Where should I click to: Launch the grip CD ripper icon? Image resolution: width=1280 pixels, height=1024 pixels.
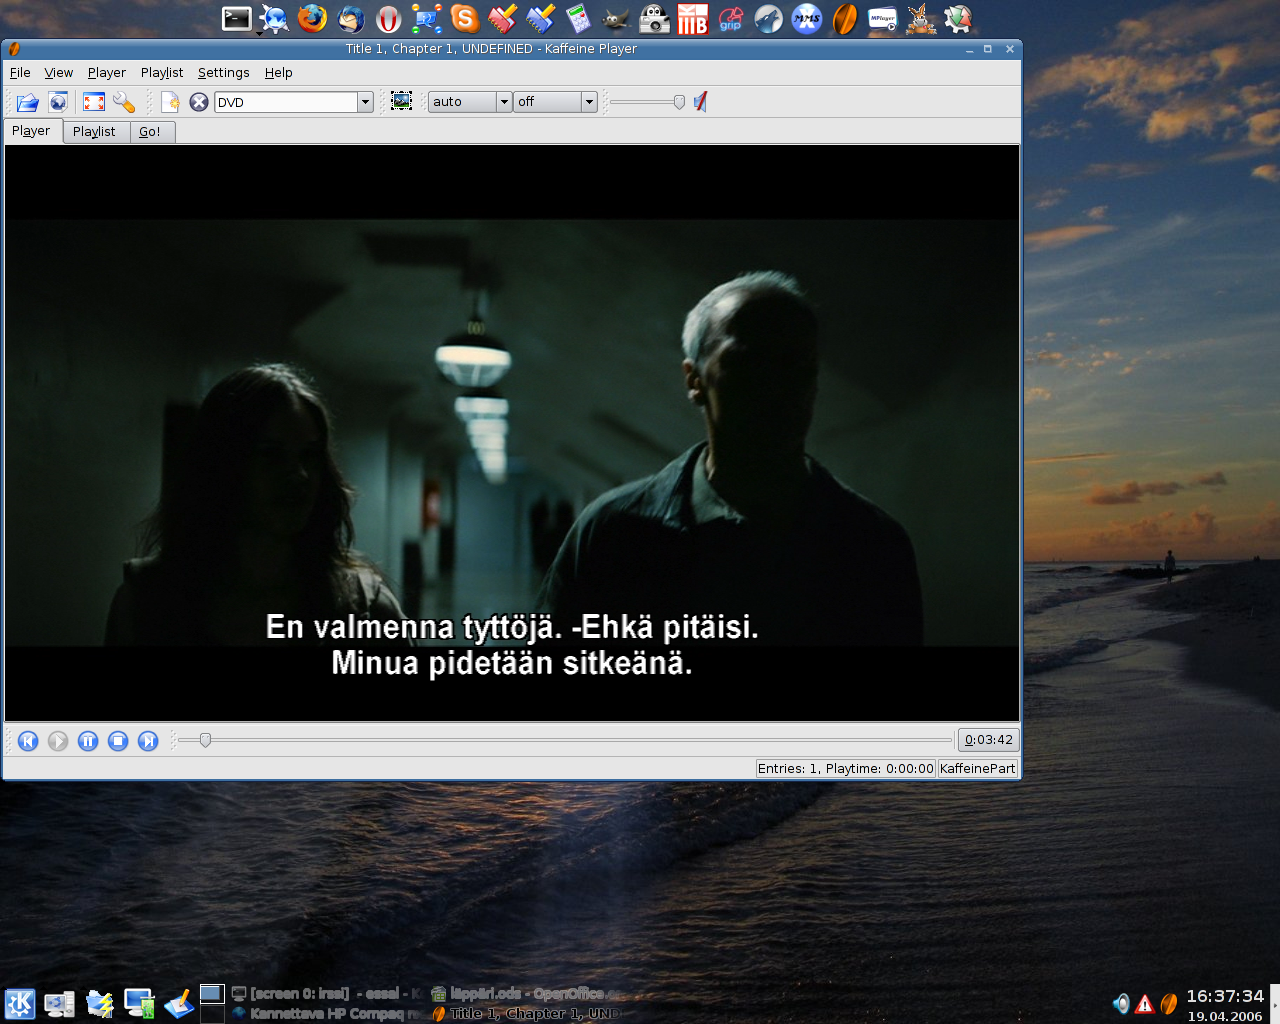click(x=731, y=18)
